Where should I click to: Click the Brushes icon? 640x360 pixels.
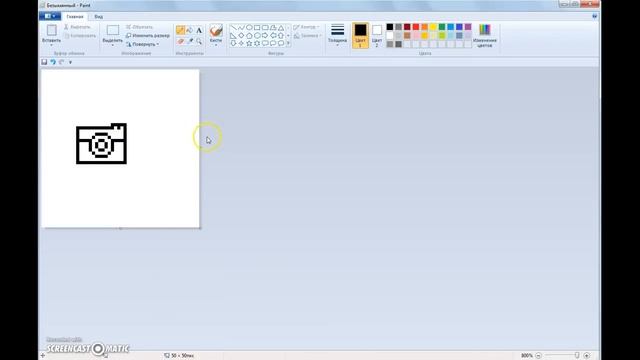pyautogui.click(x=216, y=31)
